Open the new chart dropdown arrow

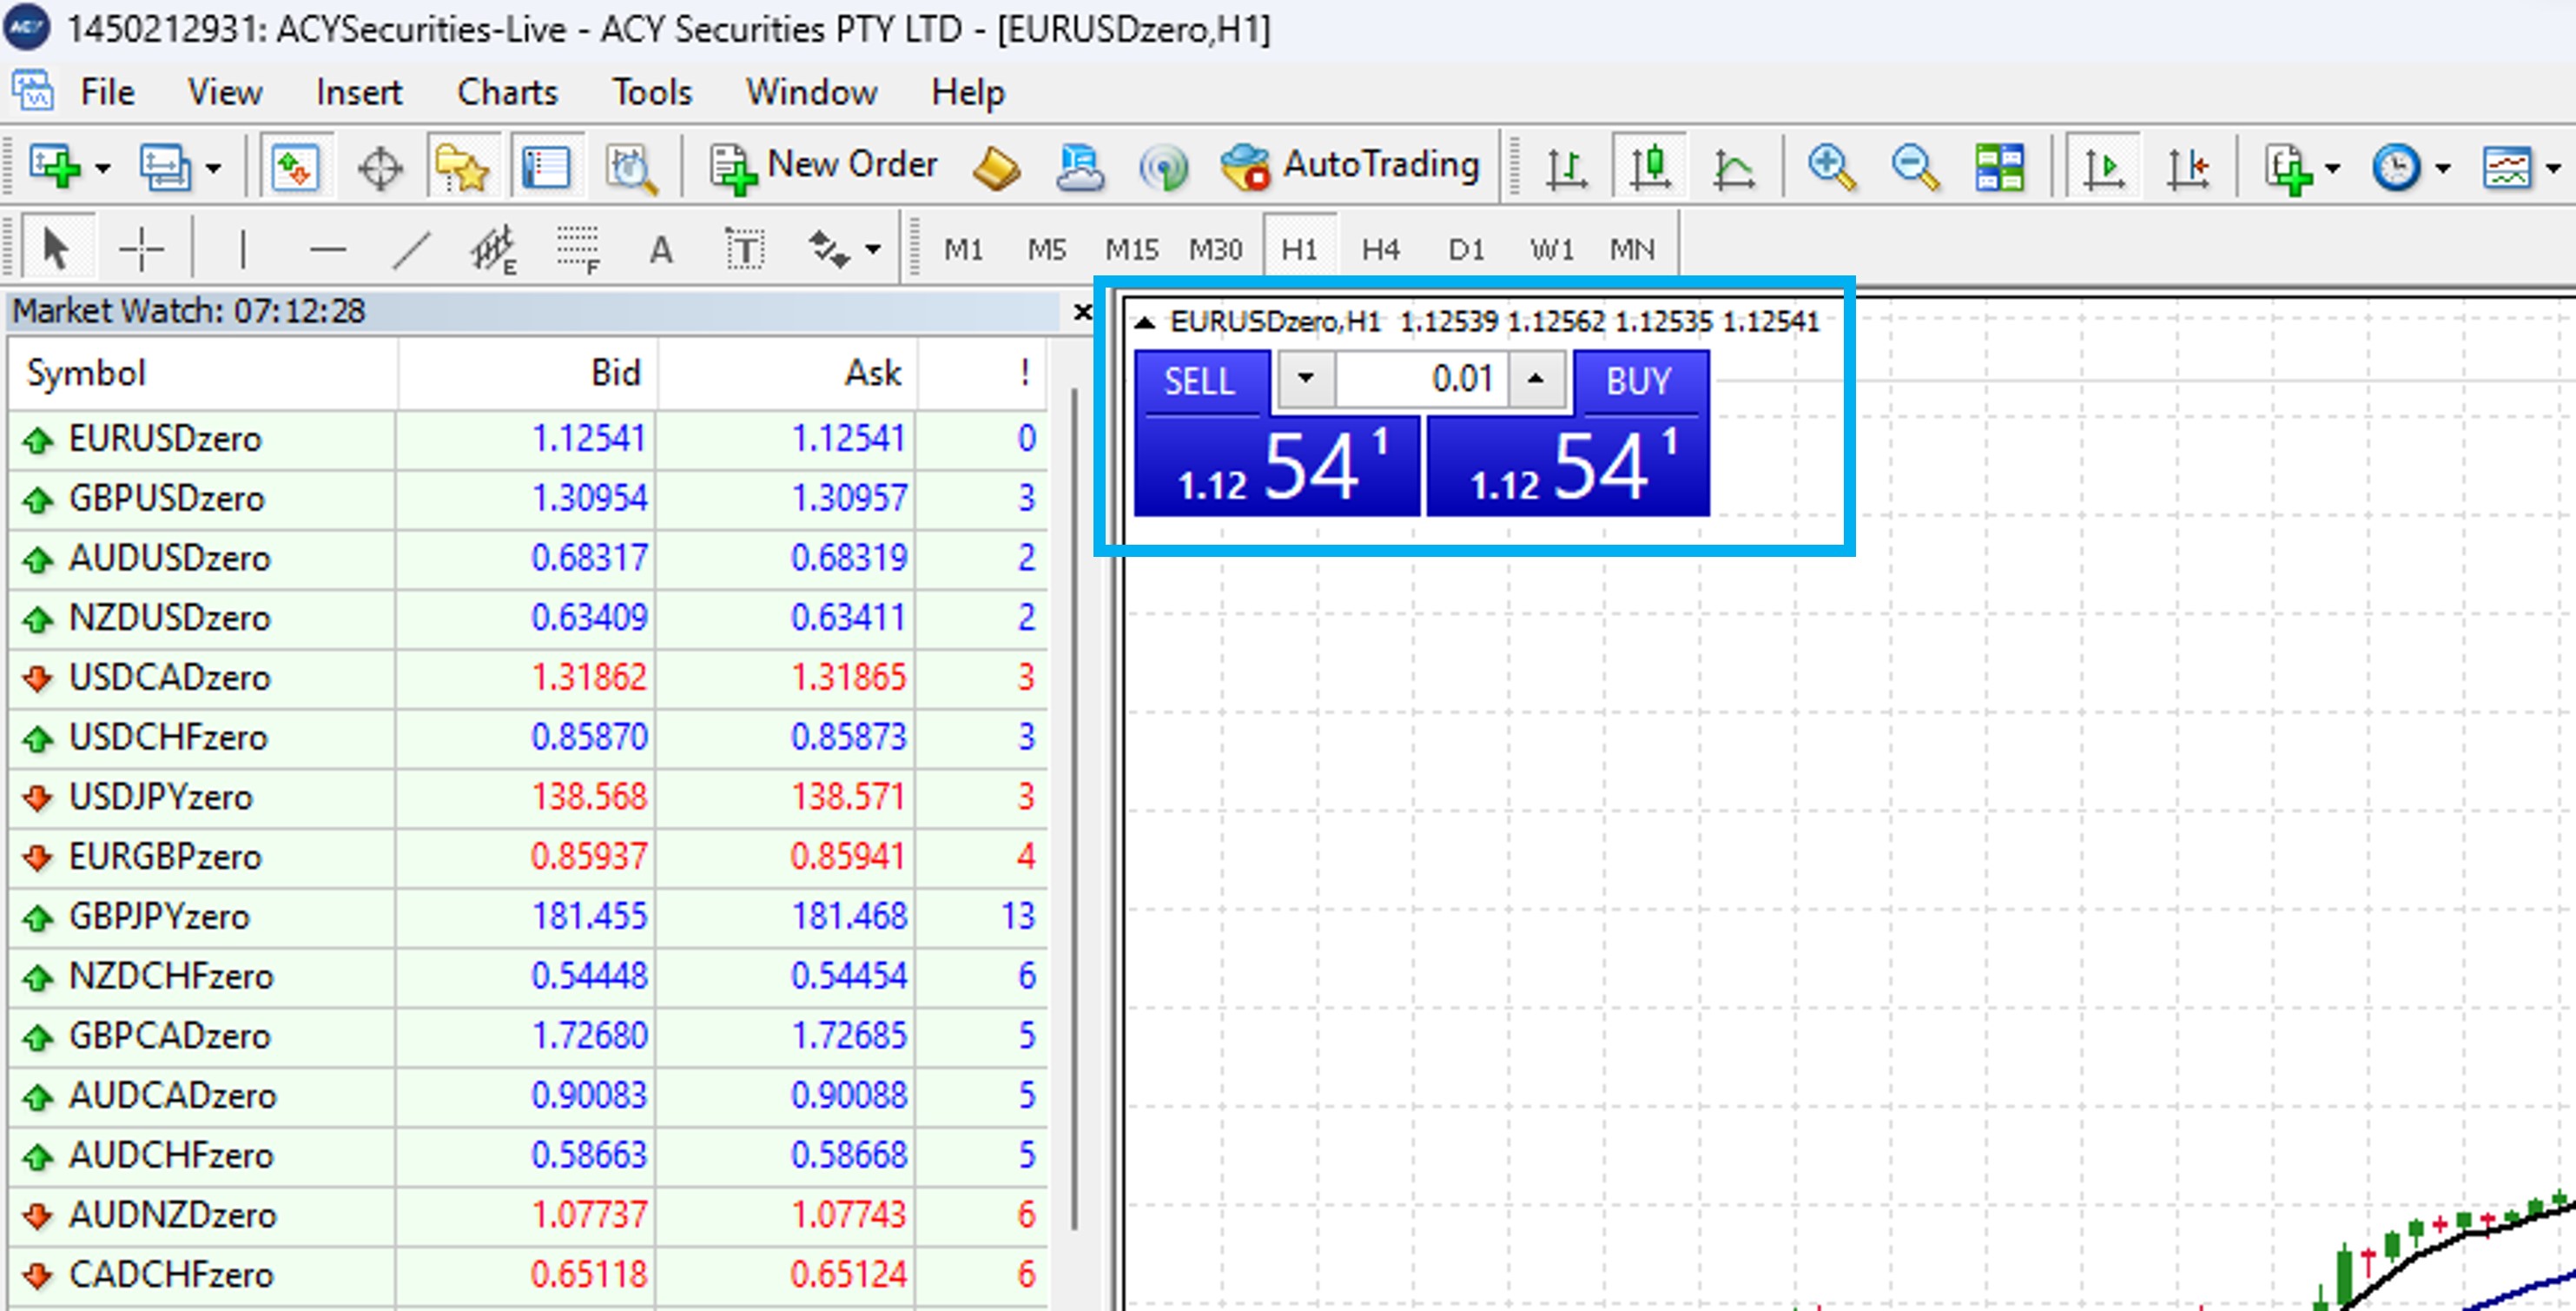[102, 168]
